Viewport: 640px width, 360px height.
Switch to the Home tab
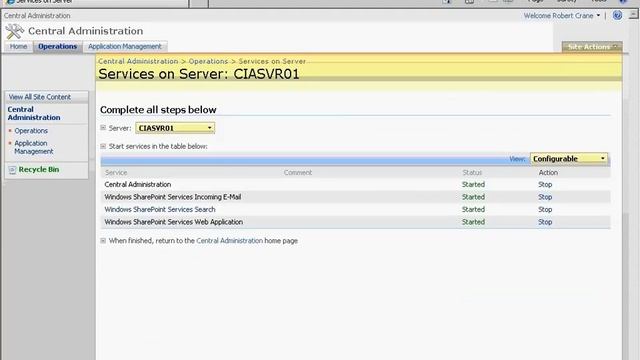tap(18, 47)
